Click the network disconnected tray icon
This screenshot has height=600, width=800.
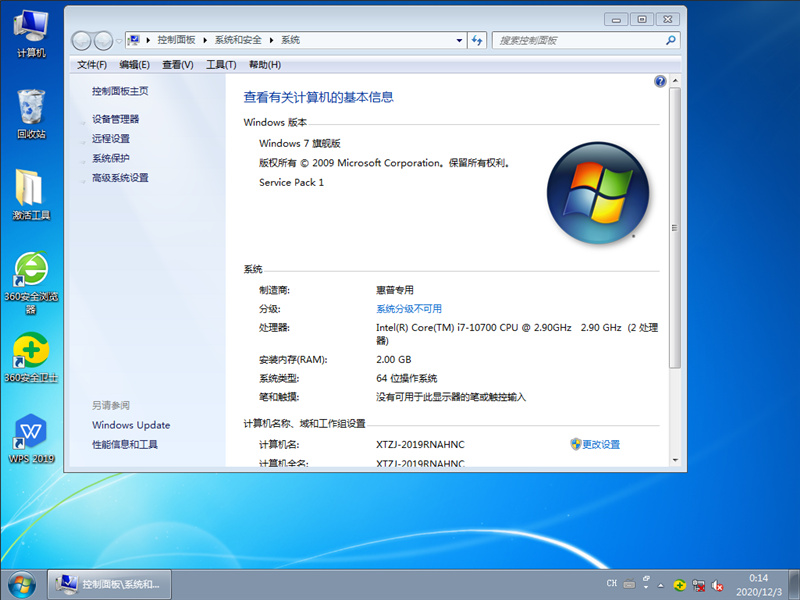[x=698, y=585]
